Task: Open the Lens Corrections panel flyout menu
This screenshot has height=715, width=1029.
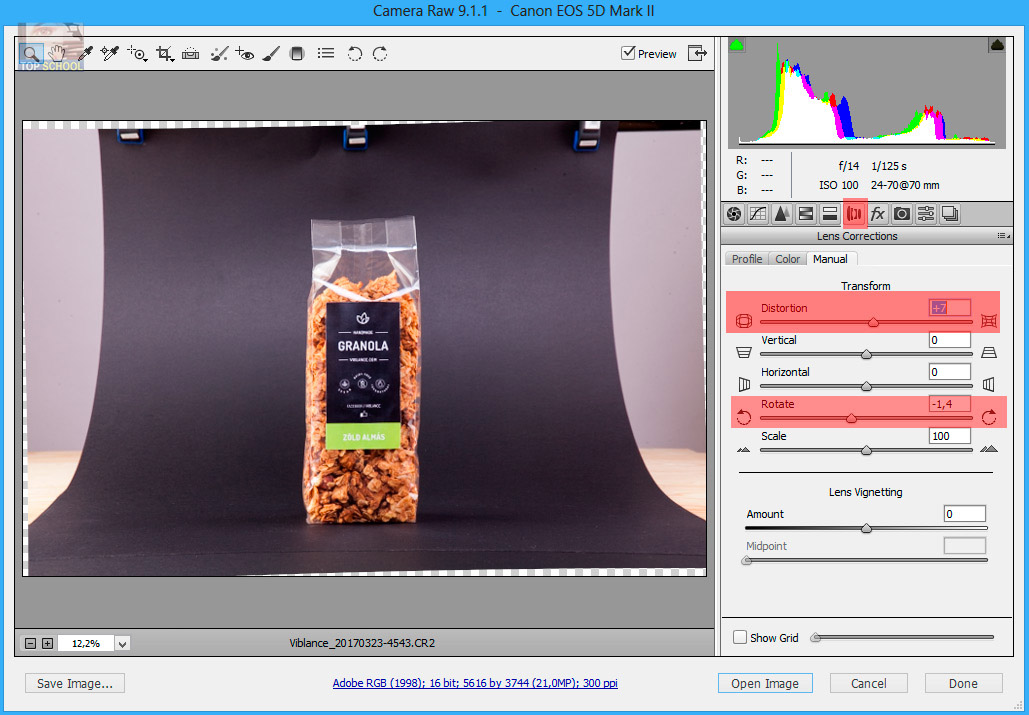Action: coord(1003,236)
